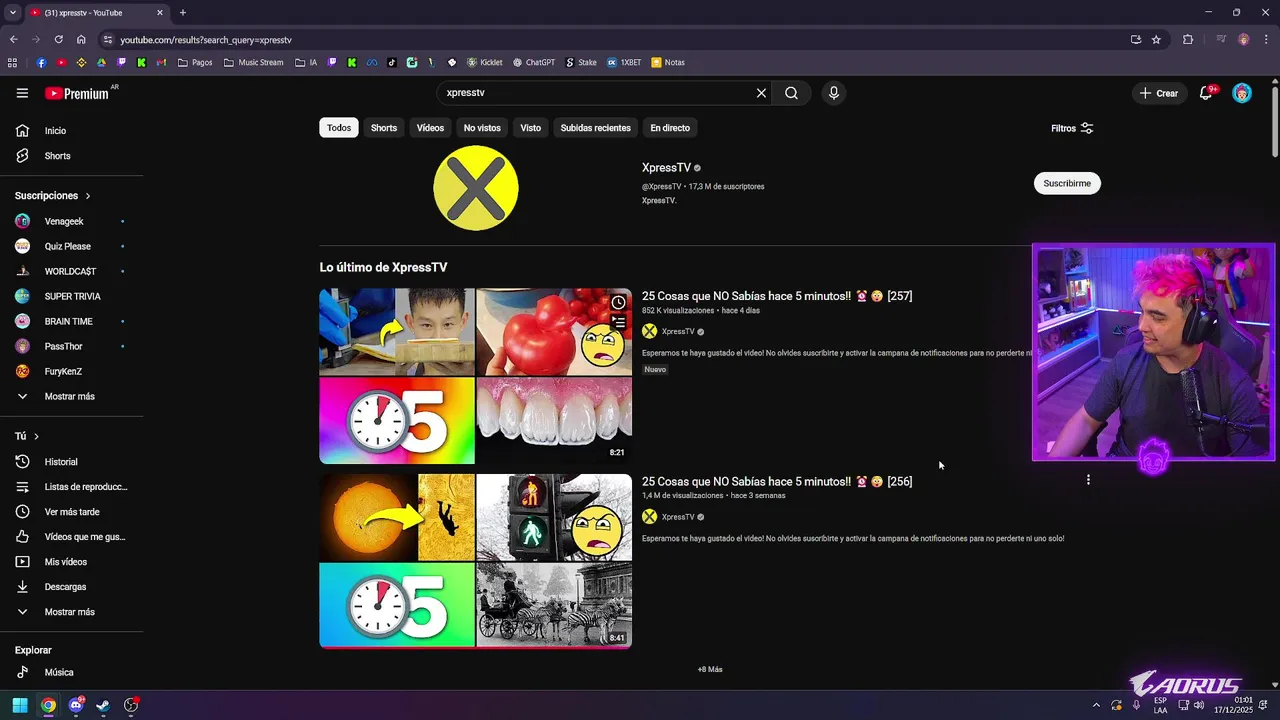
Task: Click XpressTV channel under video [257]
Action: click(677, 331)
